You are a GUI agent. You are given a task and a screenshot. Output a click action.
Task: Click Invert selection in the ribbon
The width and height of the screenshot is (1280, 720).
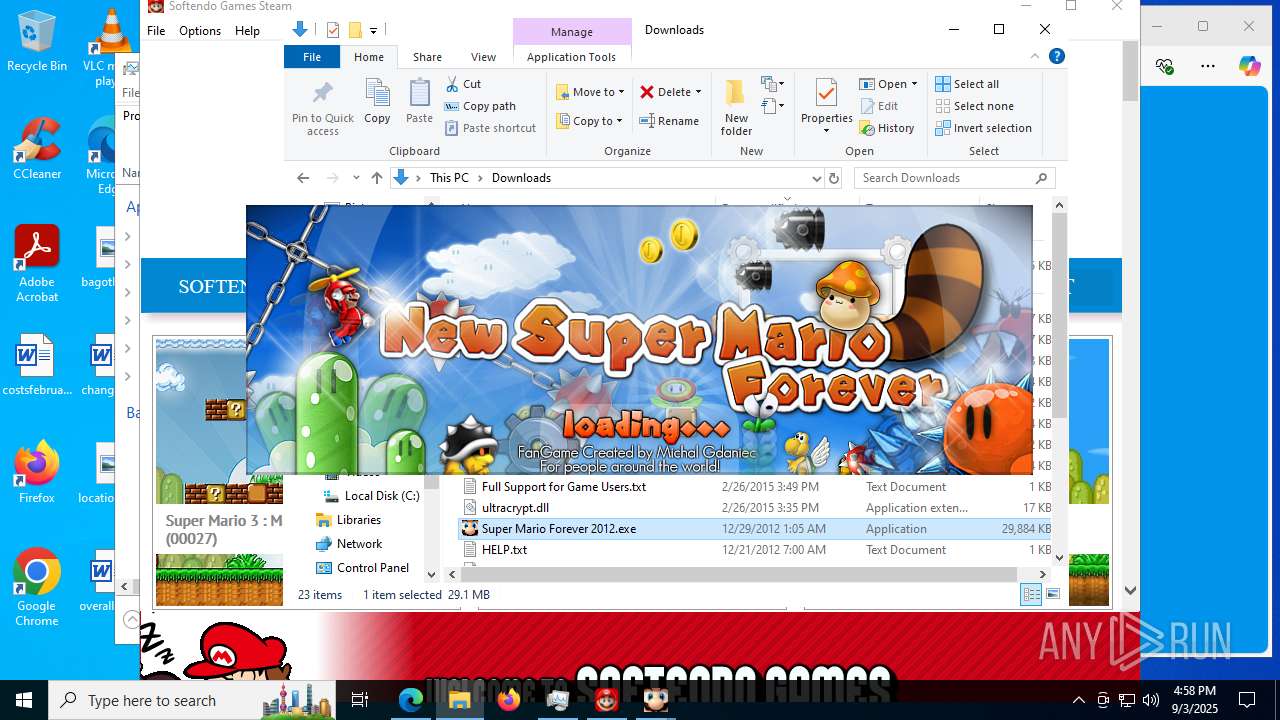coord(983,128)
